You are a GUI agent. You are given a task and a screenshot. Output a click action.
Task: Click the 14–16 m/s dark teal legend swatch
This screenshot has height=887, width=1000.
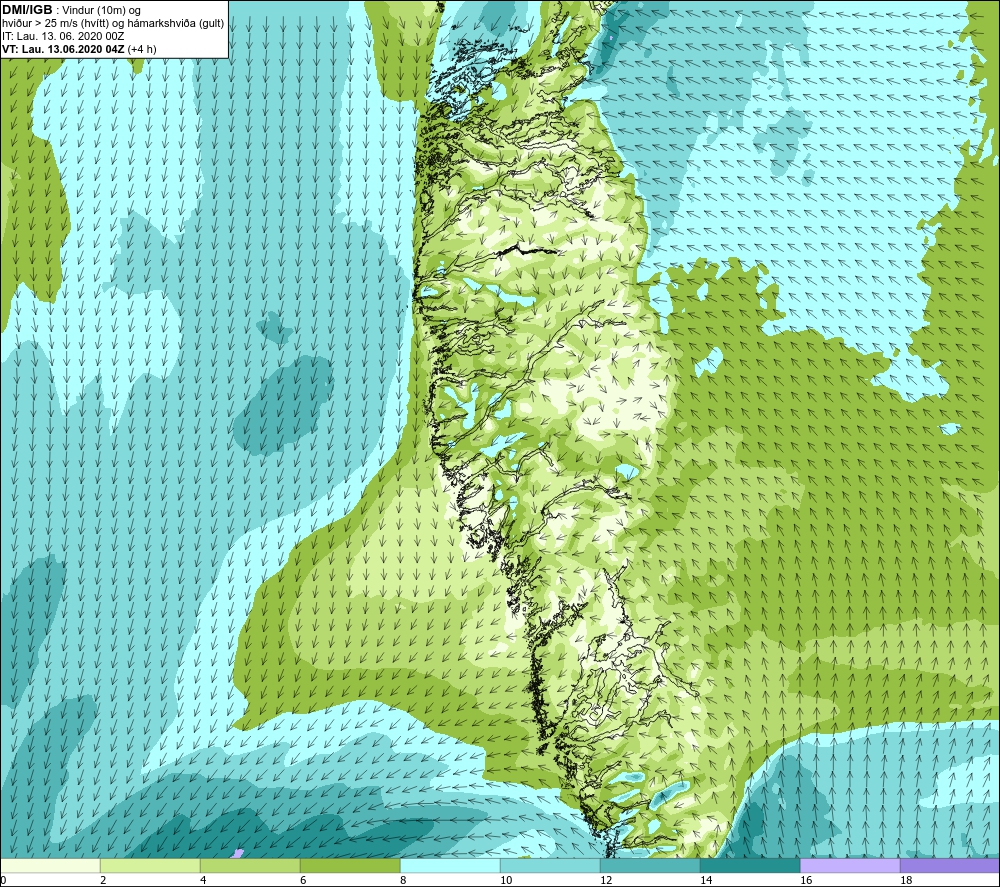click(x=750, y=865)
